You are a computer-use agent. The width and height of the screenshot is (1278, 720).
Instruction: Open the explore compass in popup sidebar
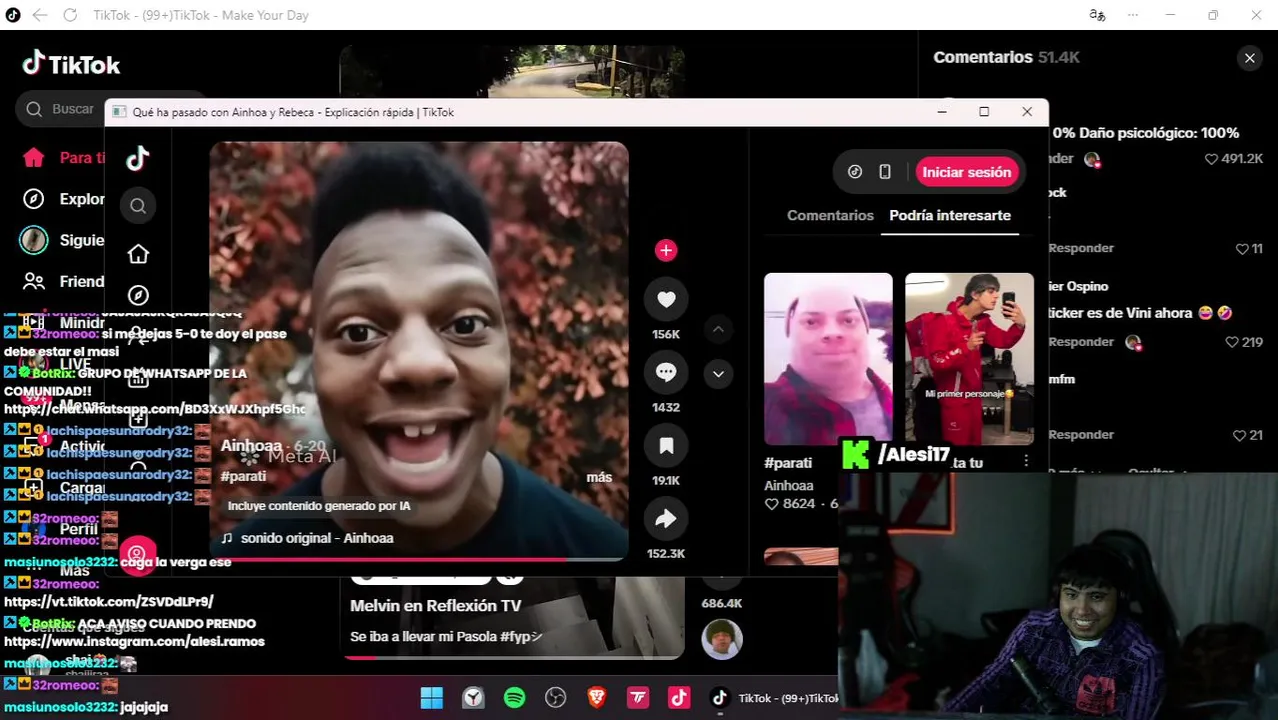pos(138,295)
